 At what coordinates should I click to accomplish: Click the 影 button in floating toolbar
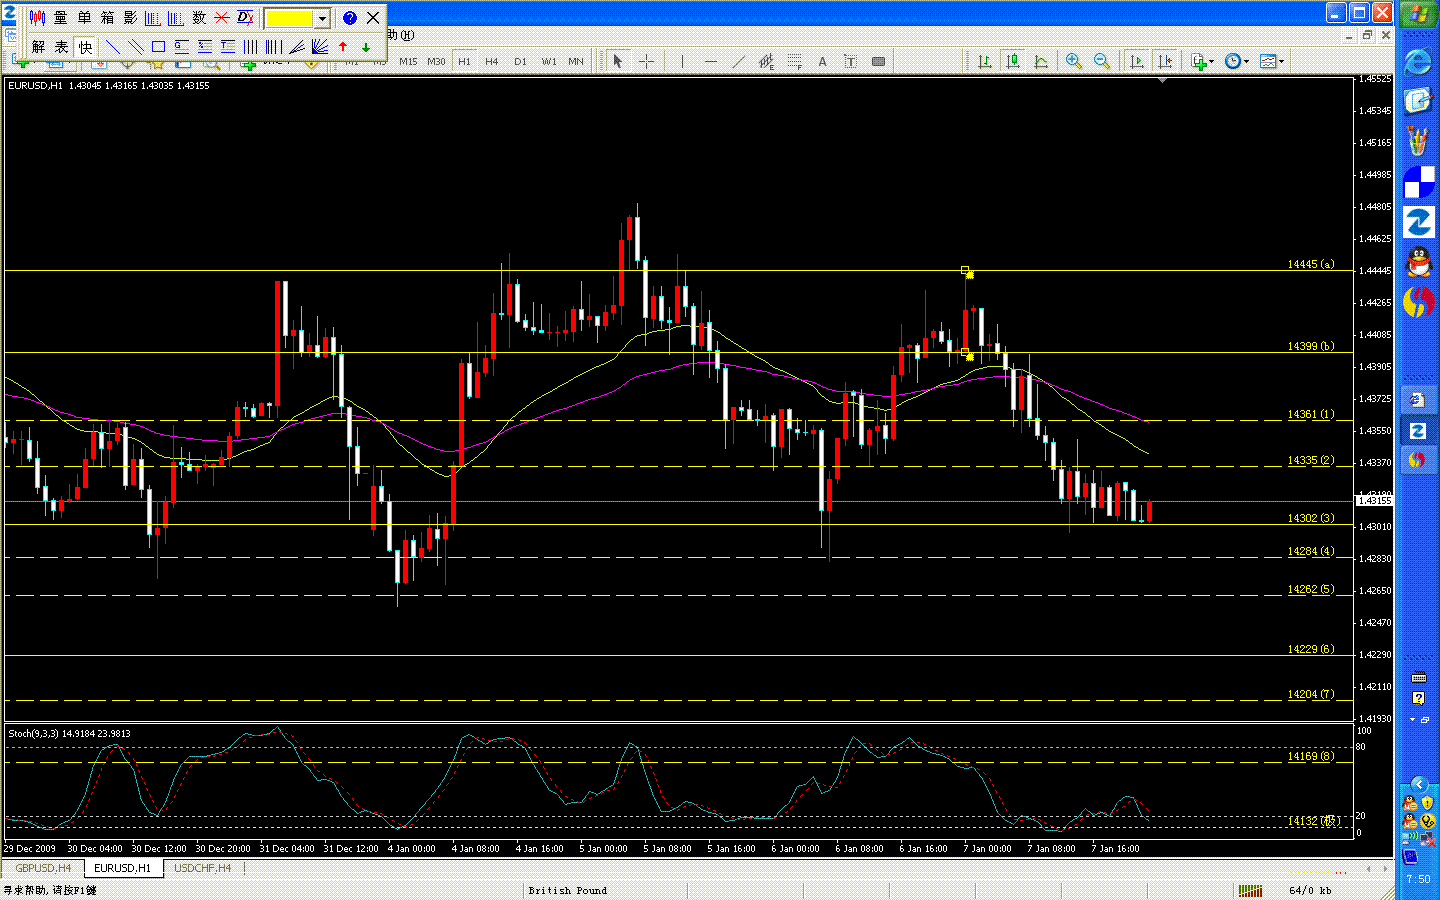pyautogui.click(x=130, y=18)
